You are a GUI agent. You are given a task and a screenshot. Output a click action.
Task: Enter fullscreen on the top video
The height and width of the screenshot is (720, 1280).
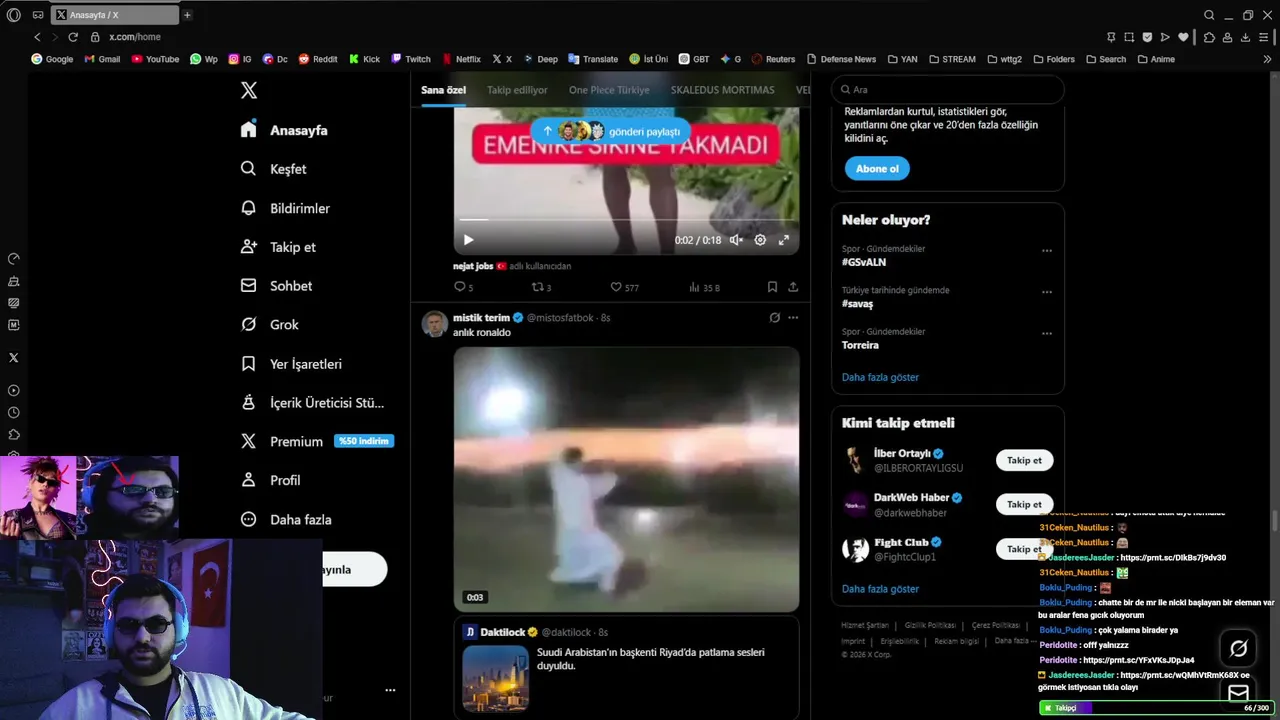coord(784,240)
